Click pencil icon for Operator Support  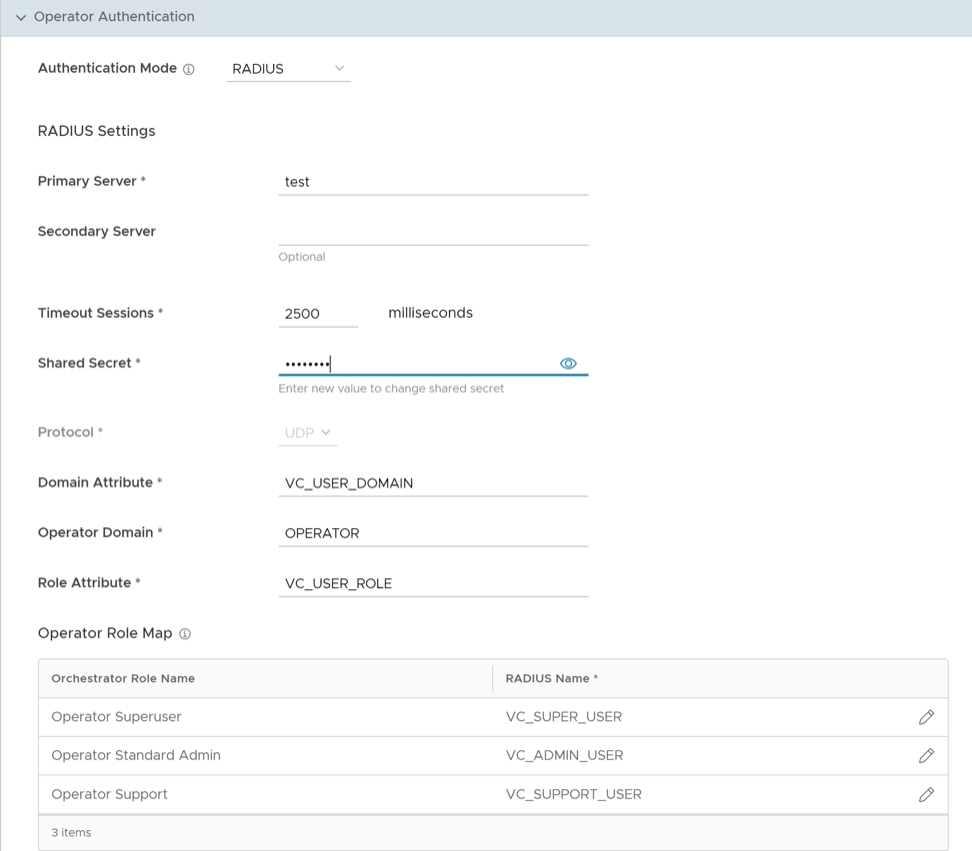(926, 794)
